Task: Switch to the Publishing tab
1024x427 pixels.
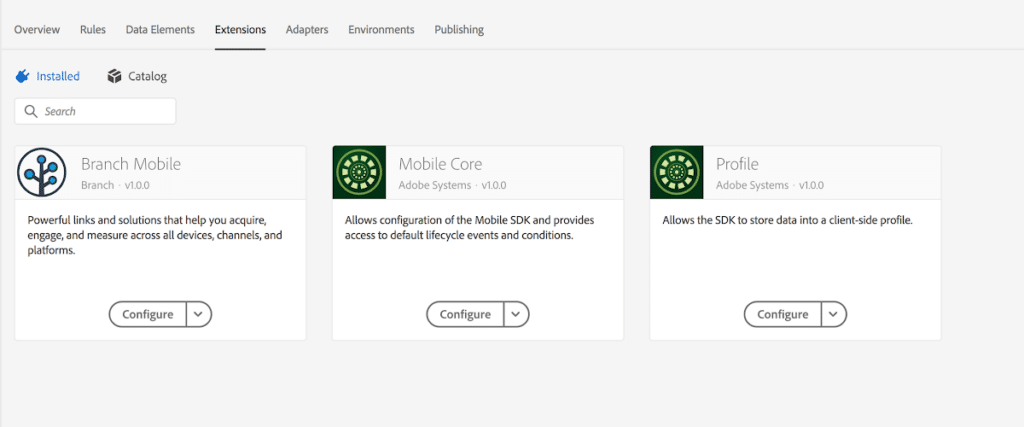Action: pos(459,30)
